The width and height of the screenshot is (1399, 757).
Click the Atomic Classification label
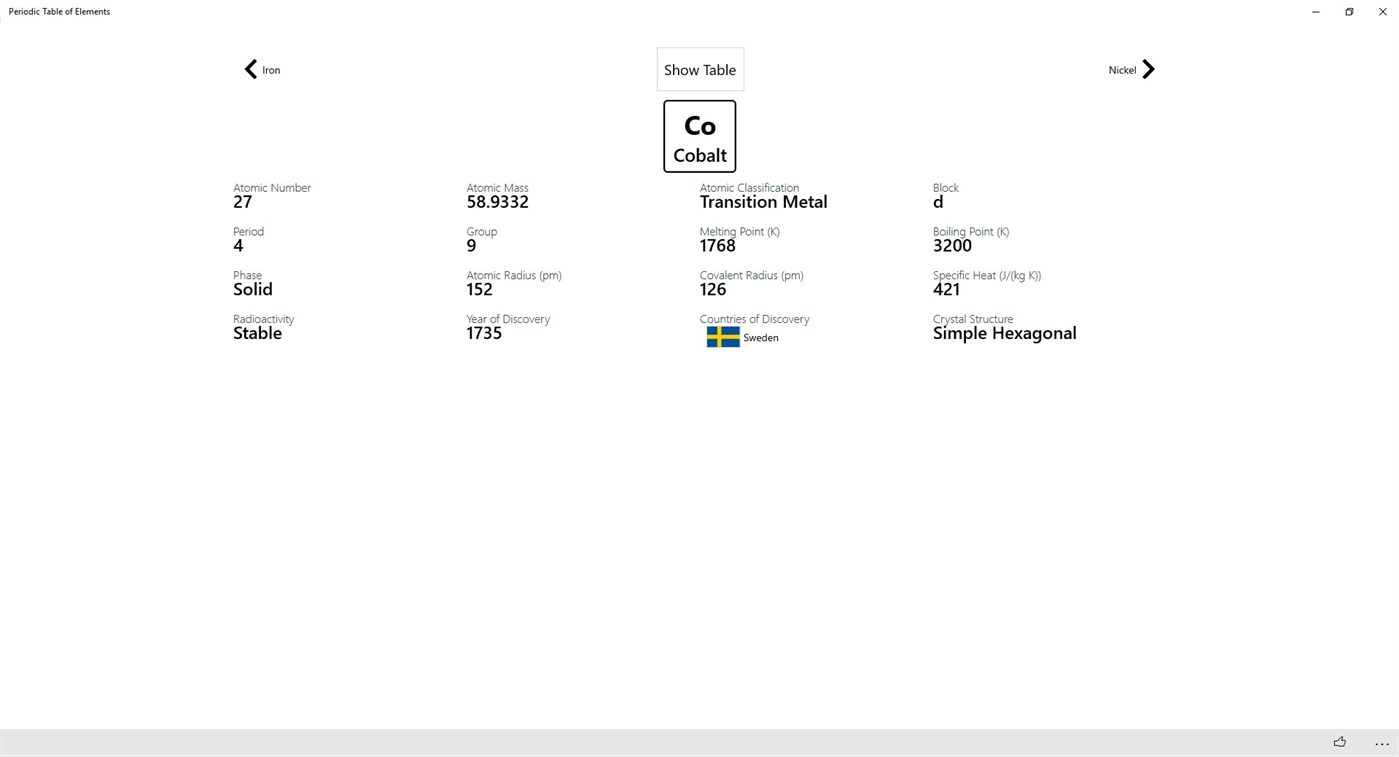749,188
